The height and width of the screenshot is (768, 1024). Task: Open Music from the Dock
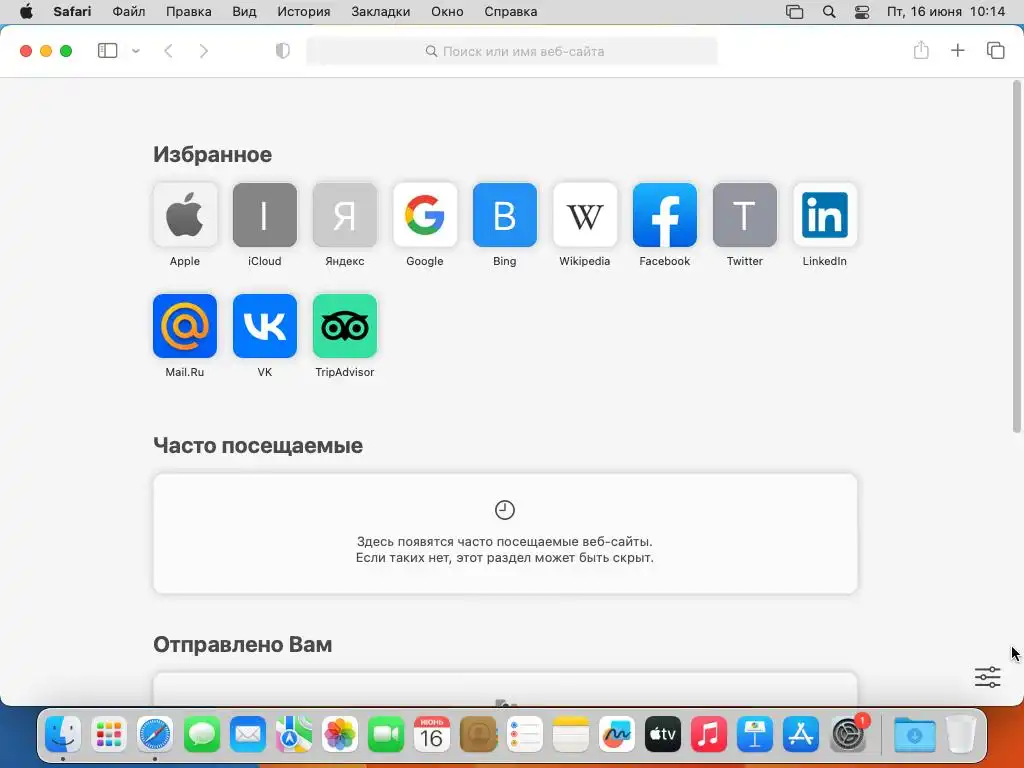click(709, 735)
